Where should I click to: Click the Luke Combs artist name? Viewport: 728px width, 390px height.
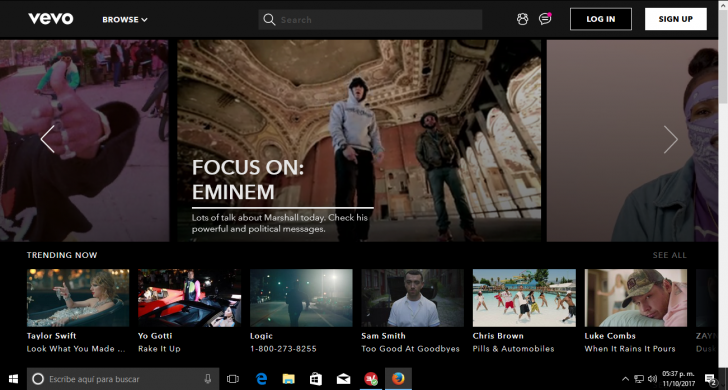tap(610, 336)
